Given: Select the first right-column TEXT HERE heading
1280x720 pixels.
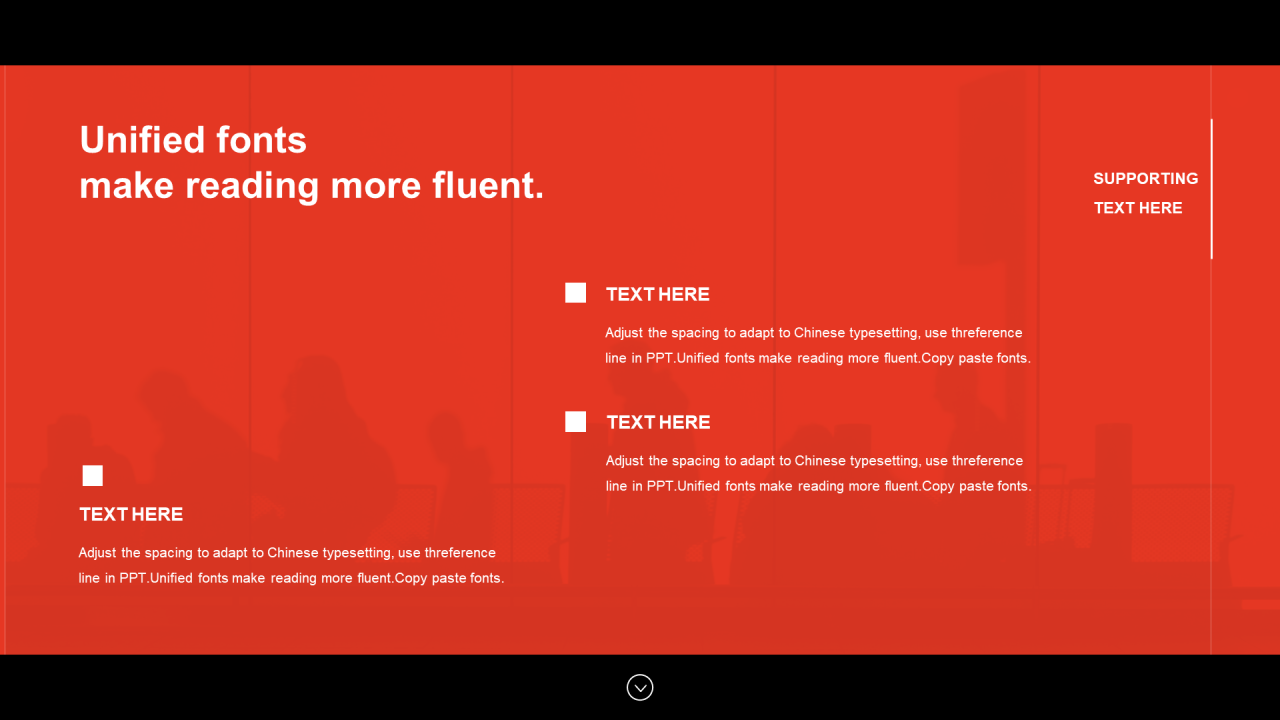Looking at the screenshot, I should tap(658, 294).
